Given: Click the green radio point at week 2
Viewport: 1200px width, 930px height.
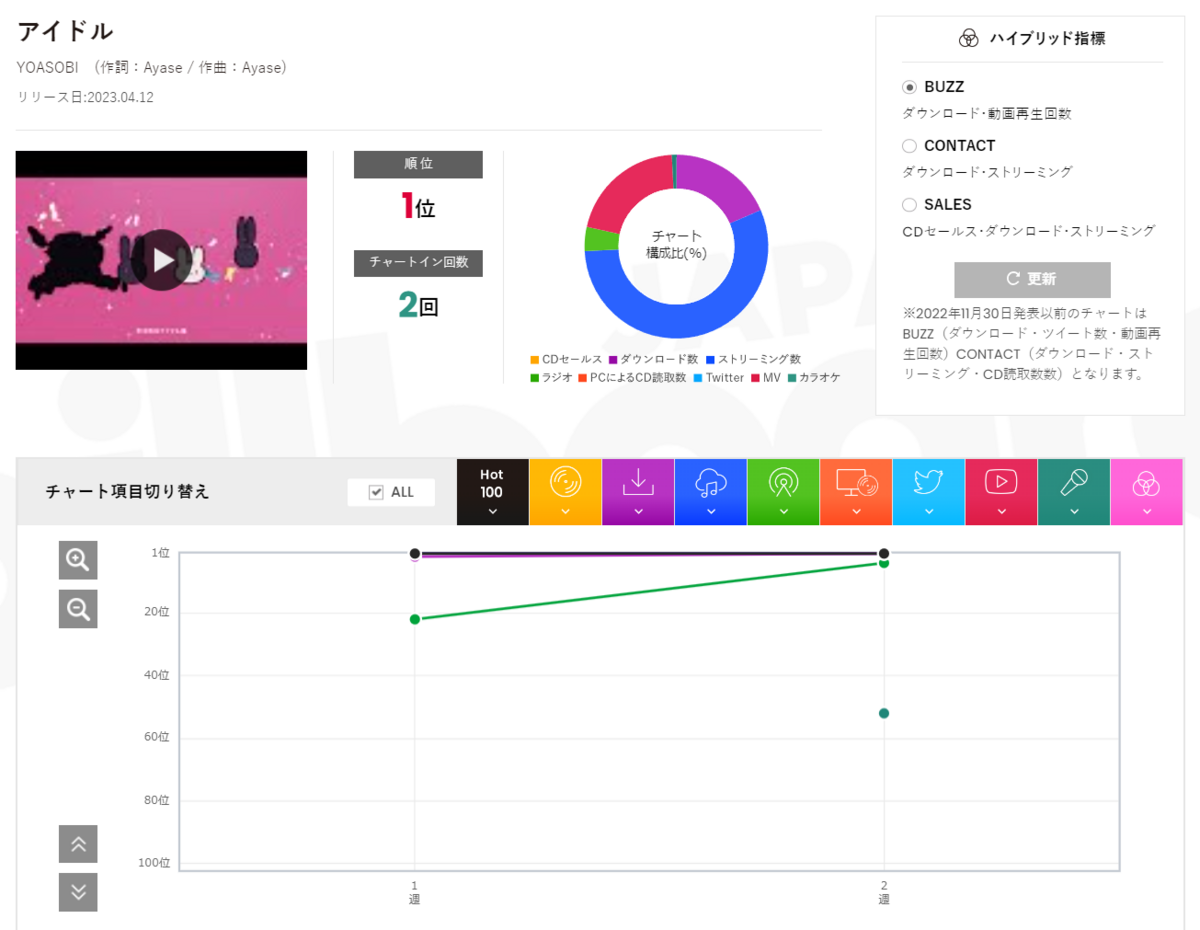Looking at the screenshot, I should tap(884, 563).
